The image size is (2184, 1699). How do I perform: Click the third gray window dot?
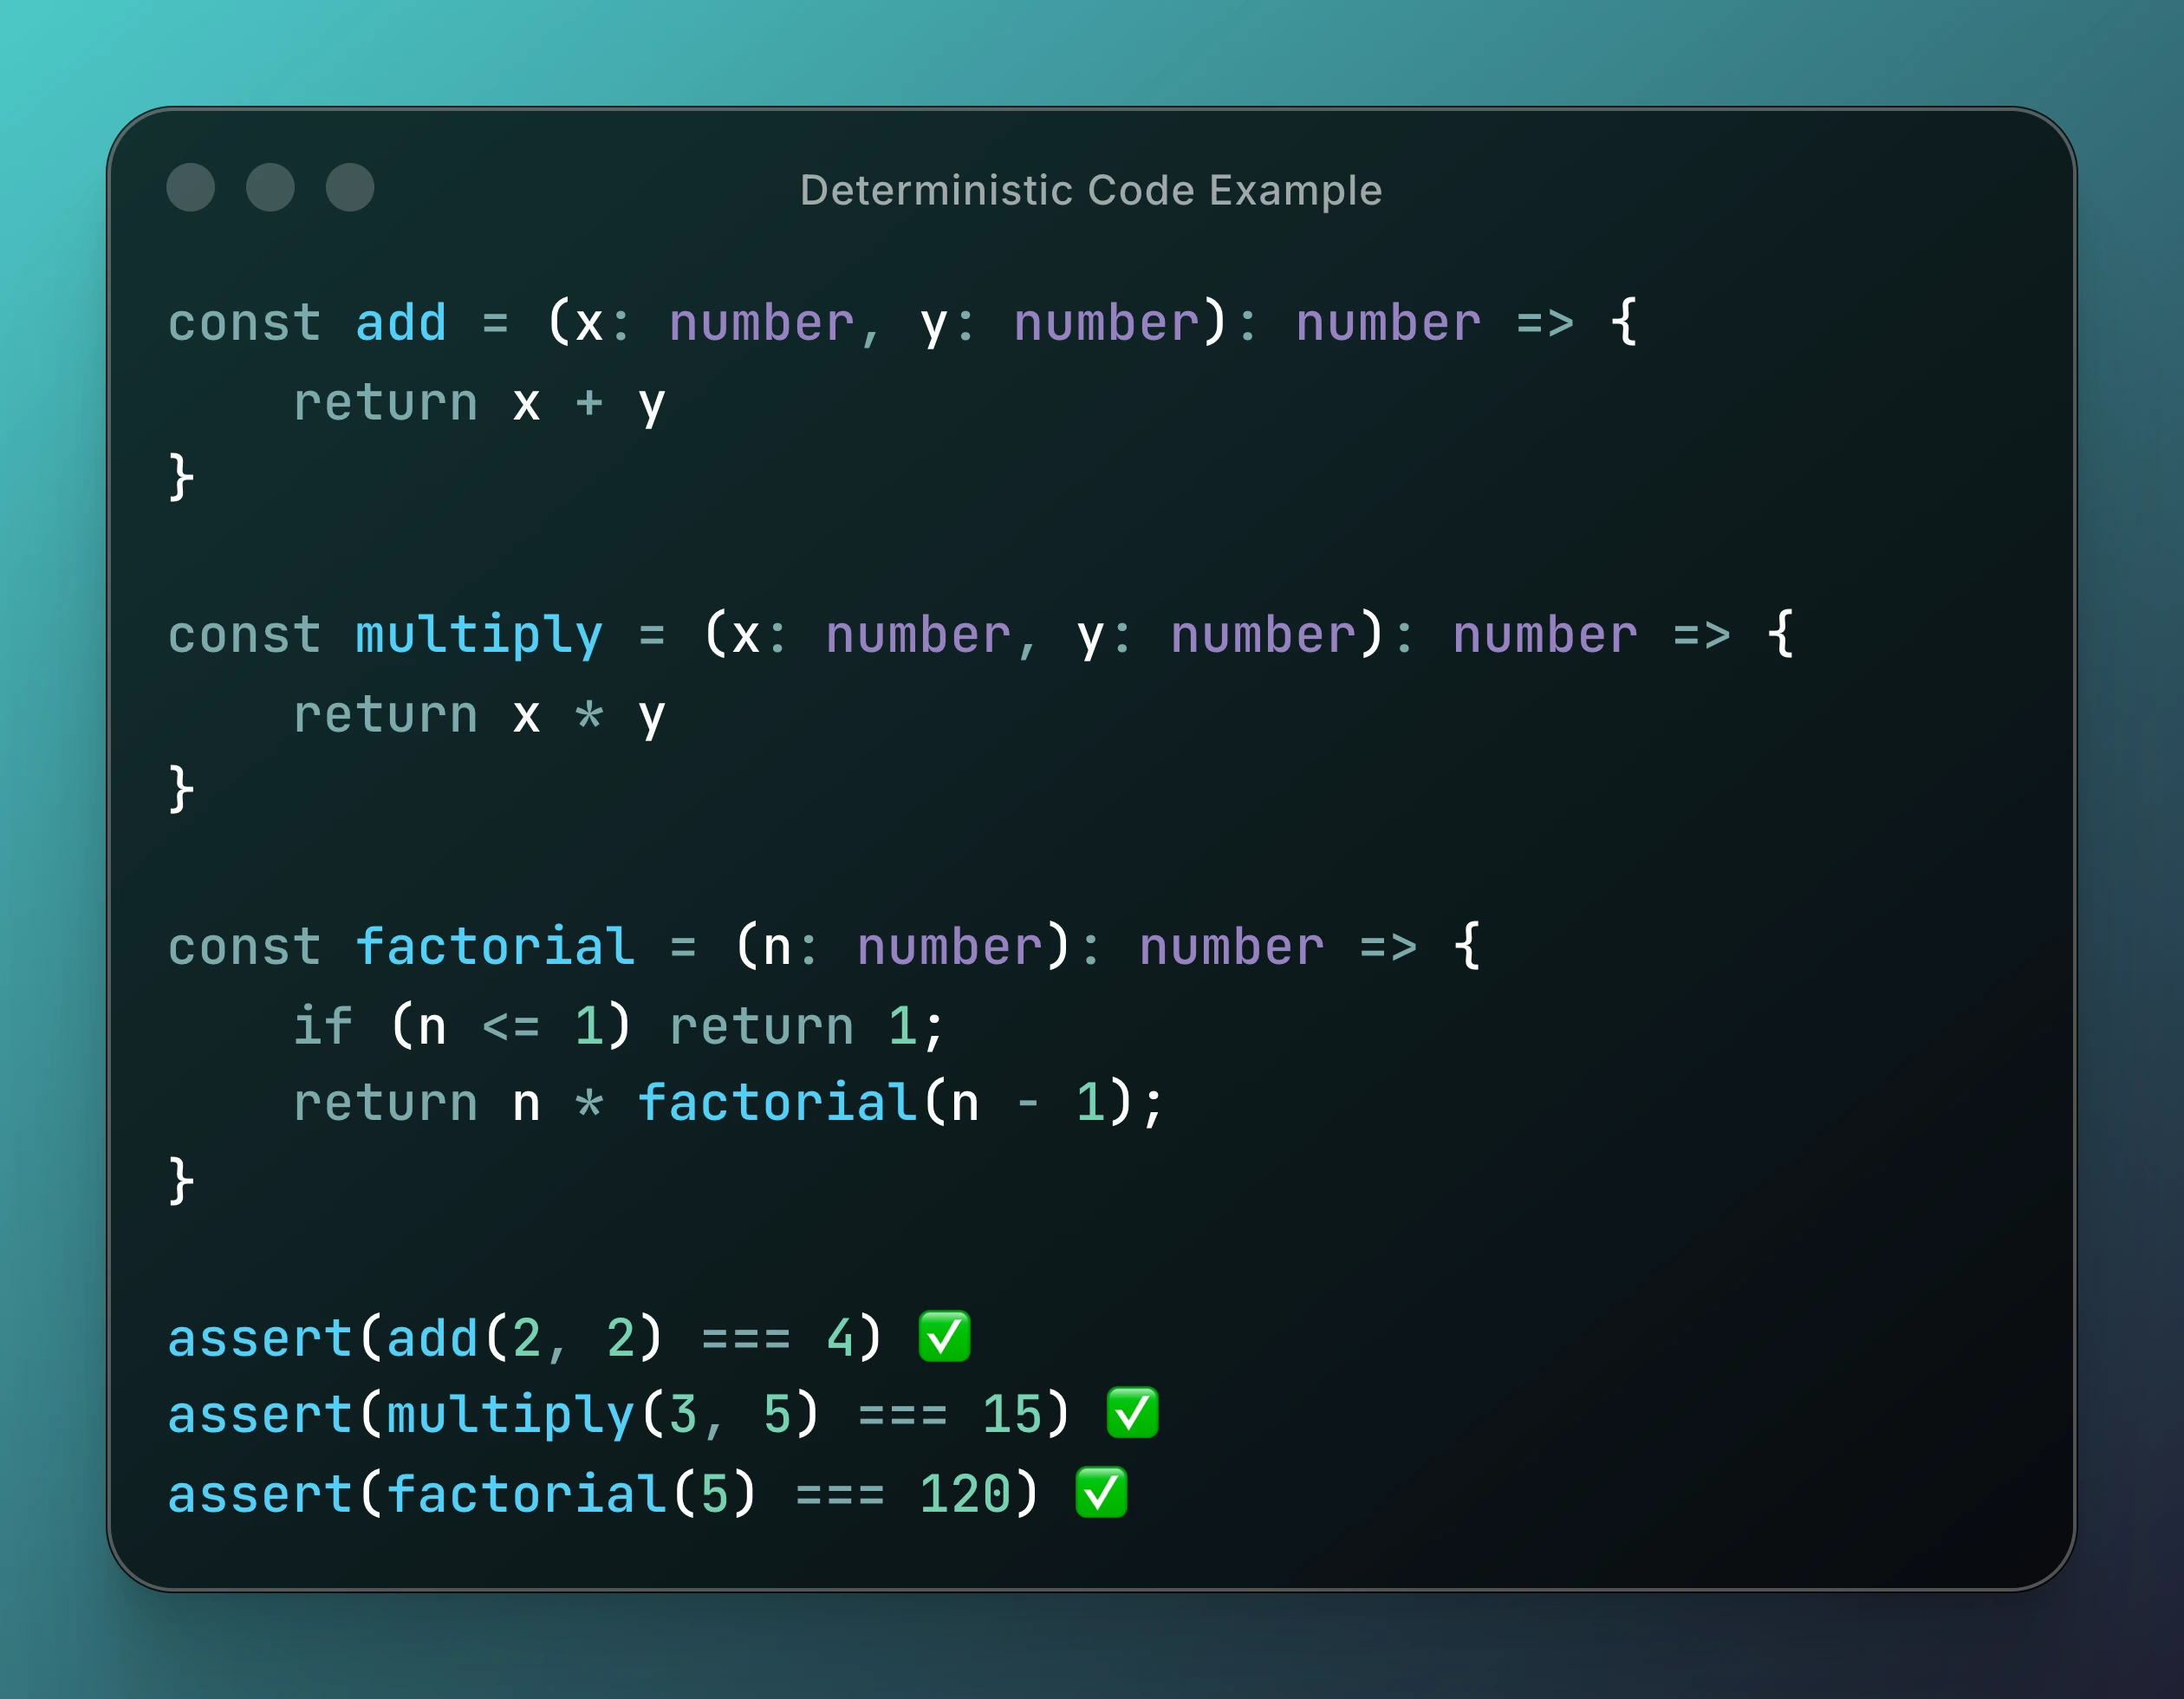(x=350, y=187)
